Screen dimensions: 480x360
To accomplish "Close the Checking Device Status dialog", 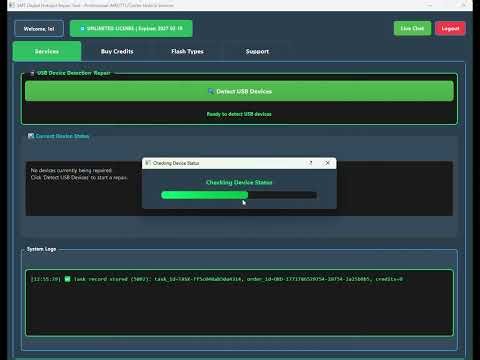I will pos(327,163).
